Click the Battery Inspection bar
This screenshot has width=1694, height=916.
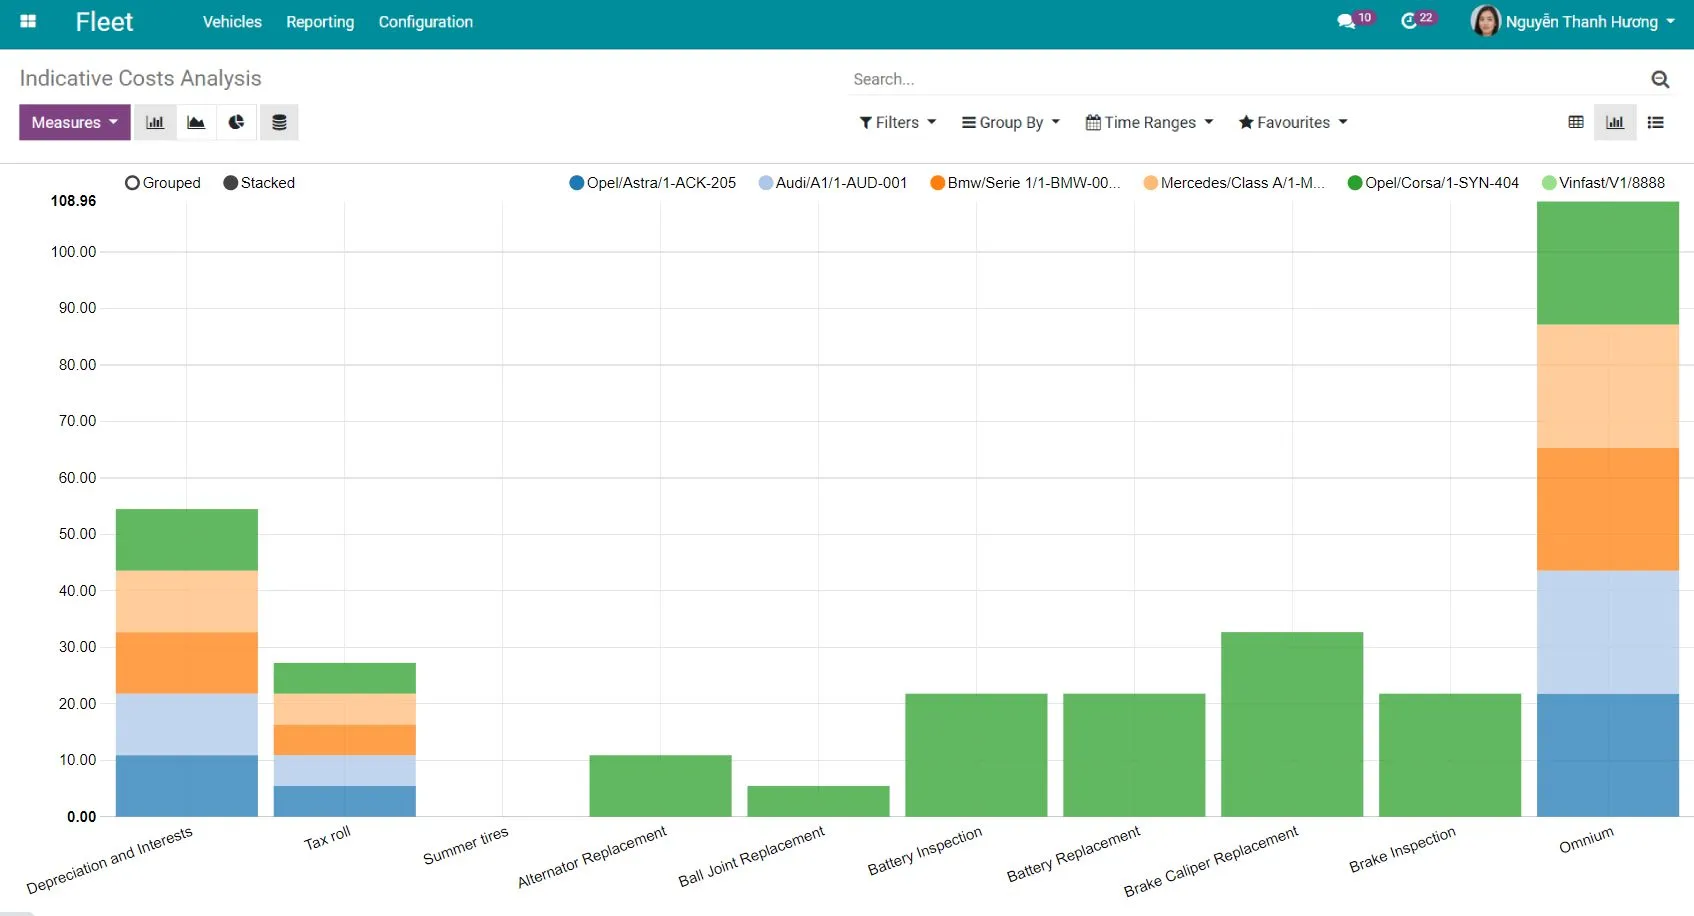976,755
